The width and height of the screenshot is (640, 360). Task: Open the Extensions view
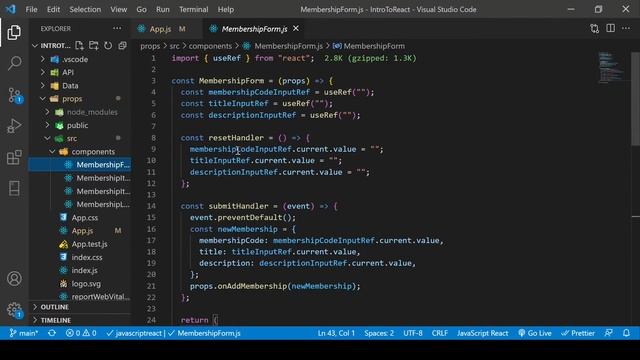point(14,157)
